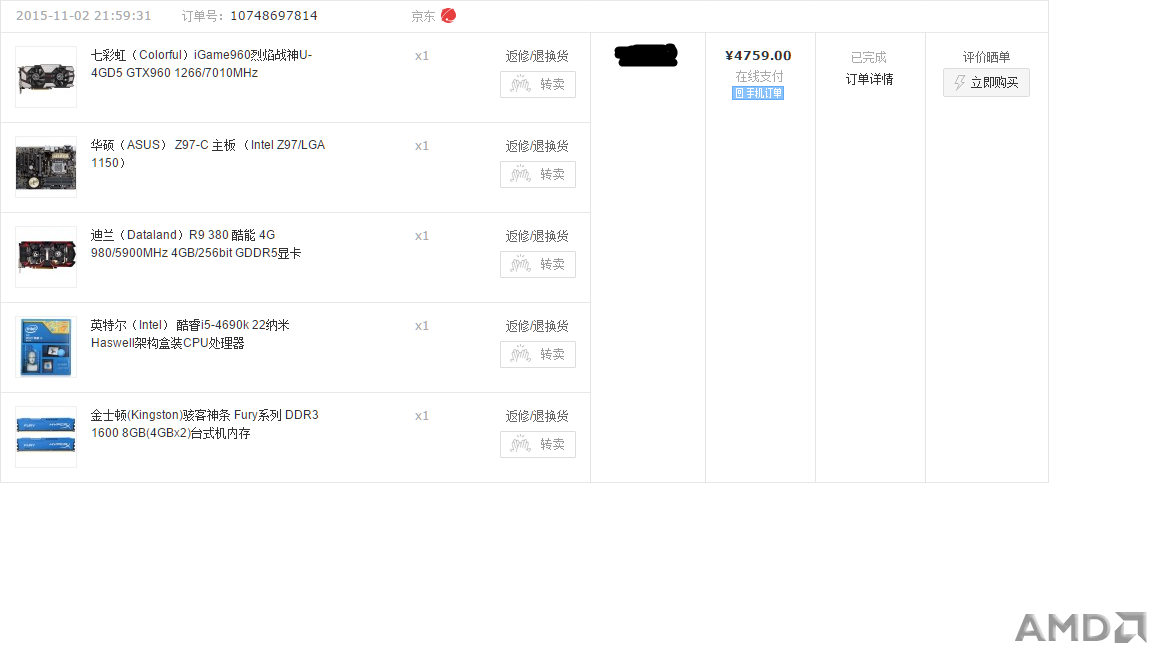Open the 华硕 Z97-C 主板 product link

(x=208, y=154)
